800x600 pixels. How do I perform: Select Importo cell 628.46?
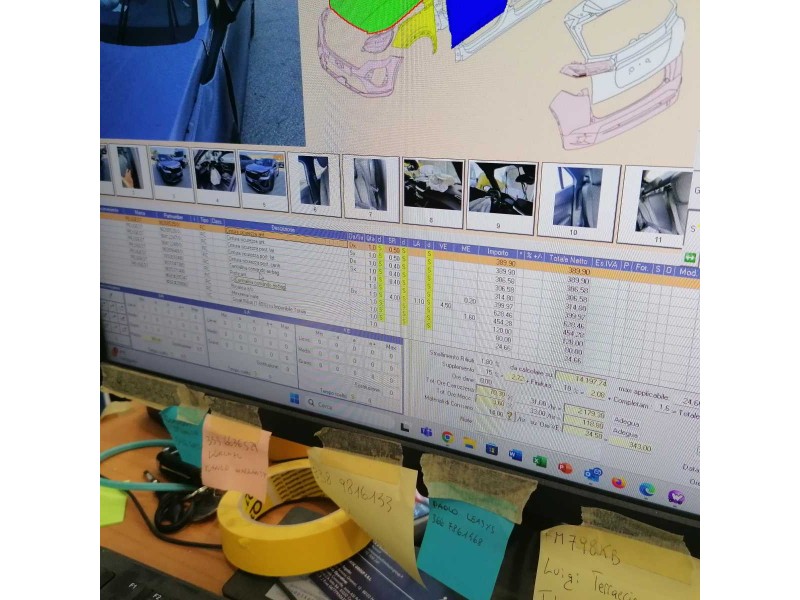point(503,314)
